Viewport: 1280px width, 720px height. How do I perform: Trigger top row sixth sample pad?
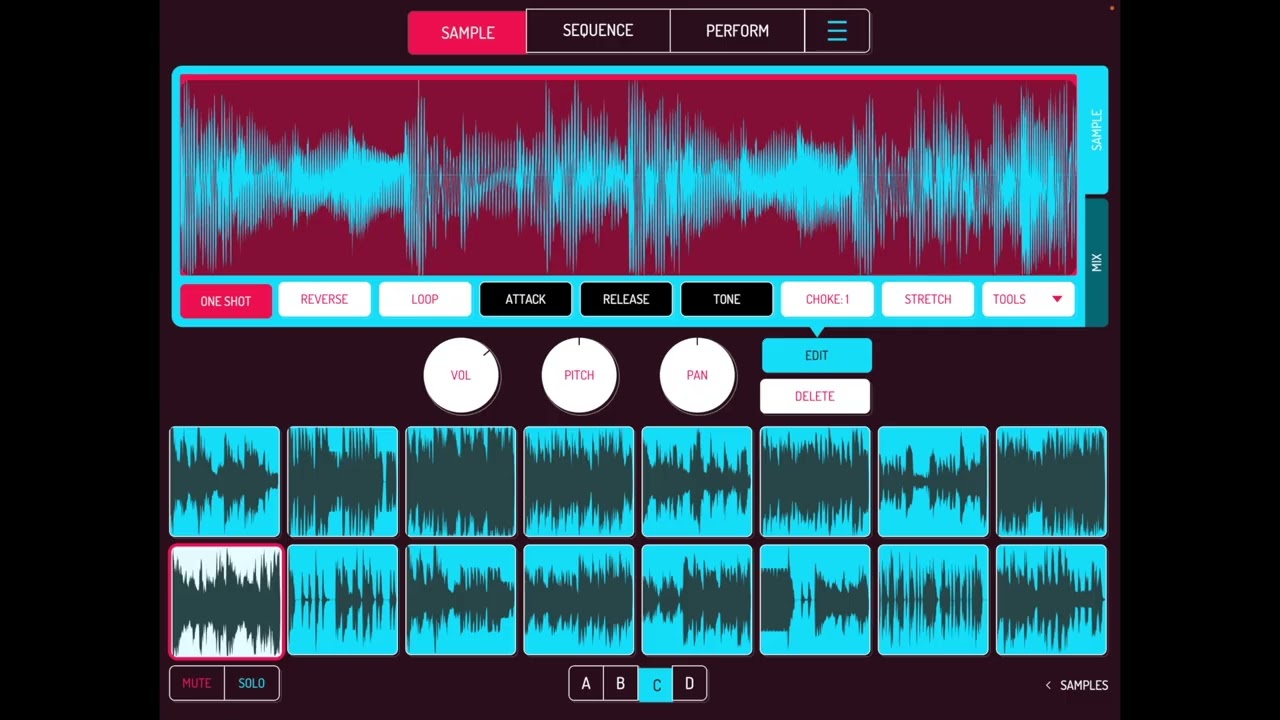[815, 482]
